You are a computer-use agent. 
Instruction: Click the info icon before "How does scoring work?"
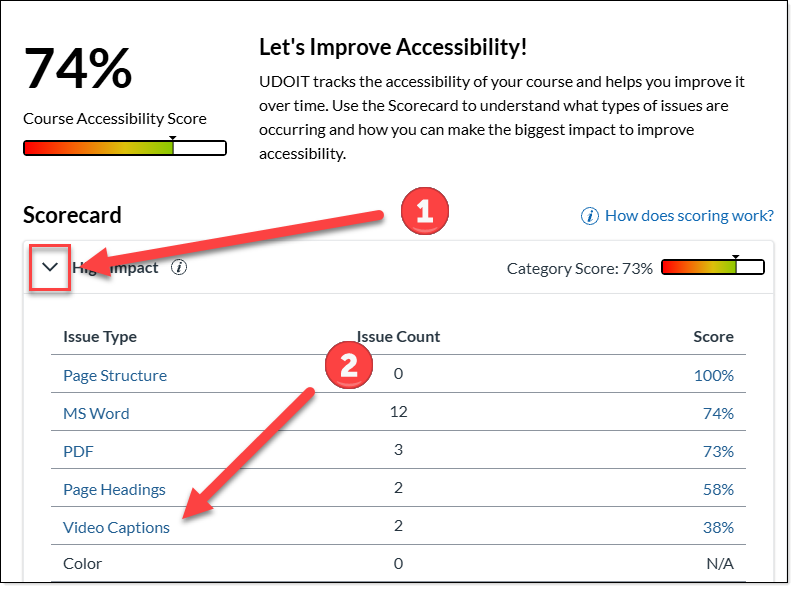coord(590,216)
